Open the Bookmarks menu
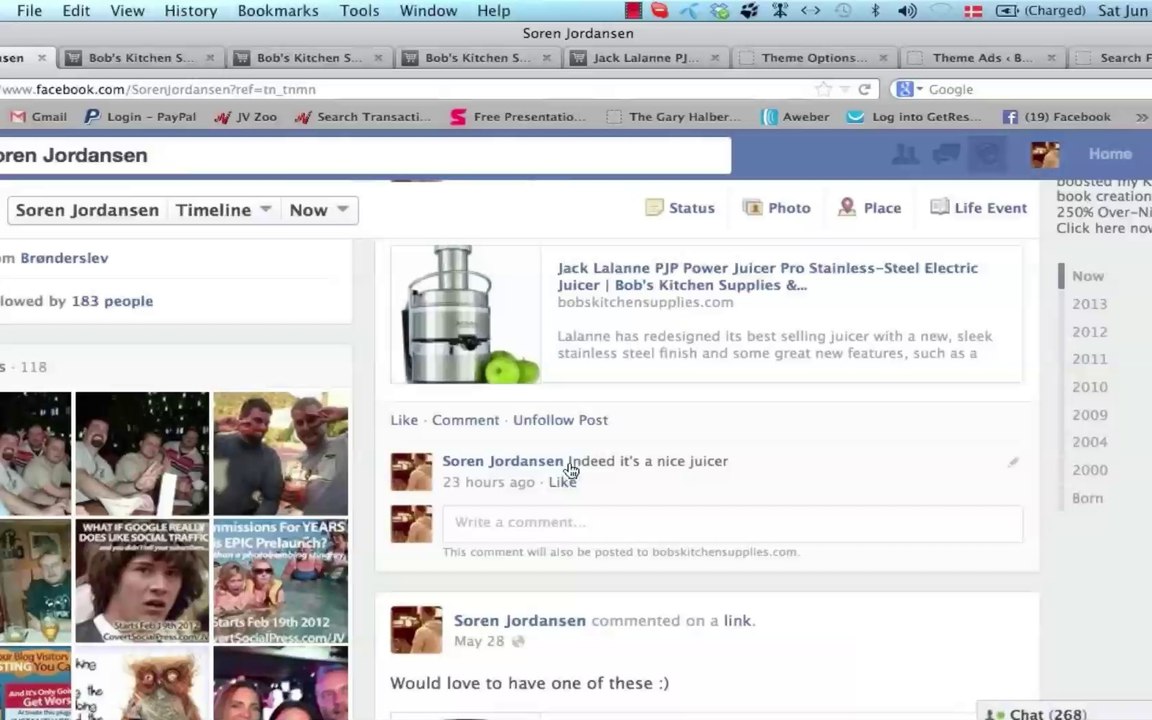 (278, 10)
